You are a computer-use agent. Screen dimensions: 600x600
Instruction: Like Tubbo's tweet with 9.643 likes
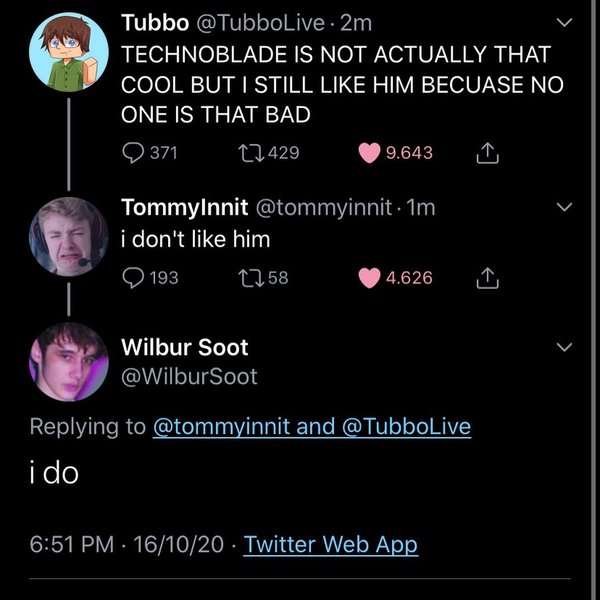[x=370, y=153]
